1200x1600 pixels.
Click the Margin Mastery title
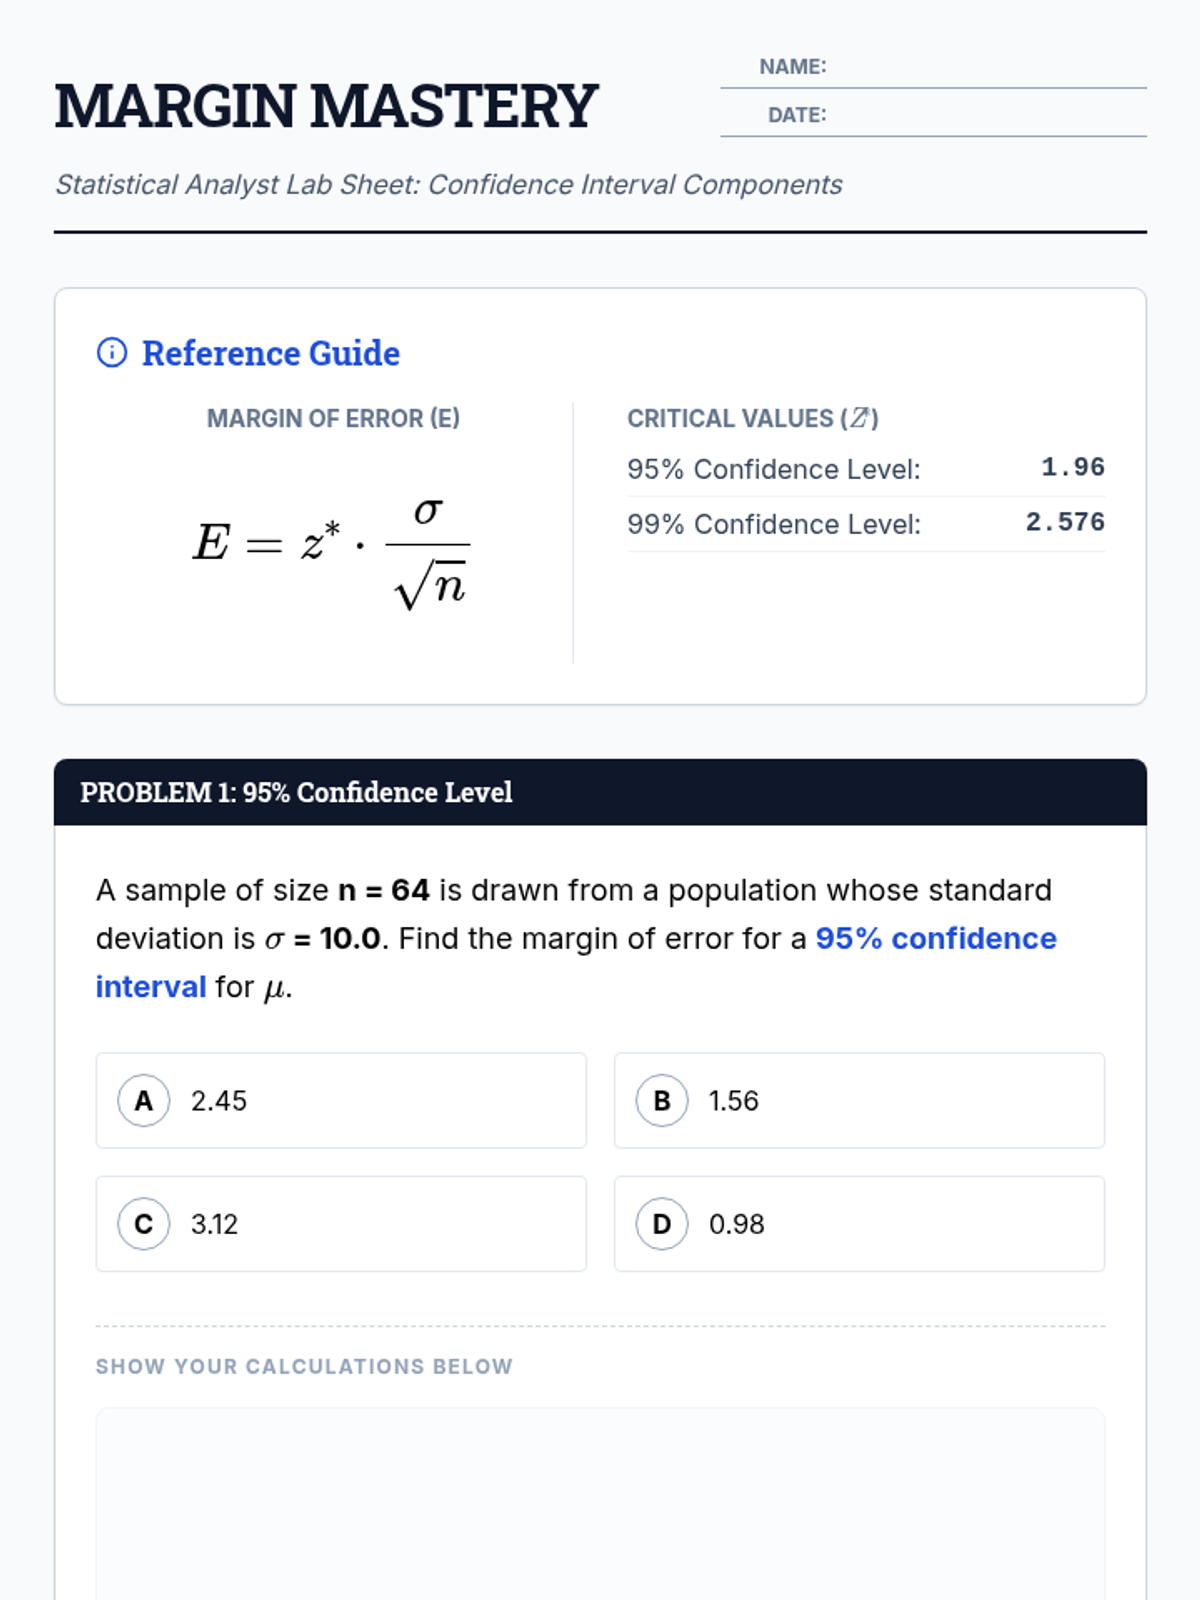point(326,106)
